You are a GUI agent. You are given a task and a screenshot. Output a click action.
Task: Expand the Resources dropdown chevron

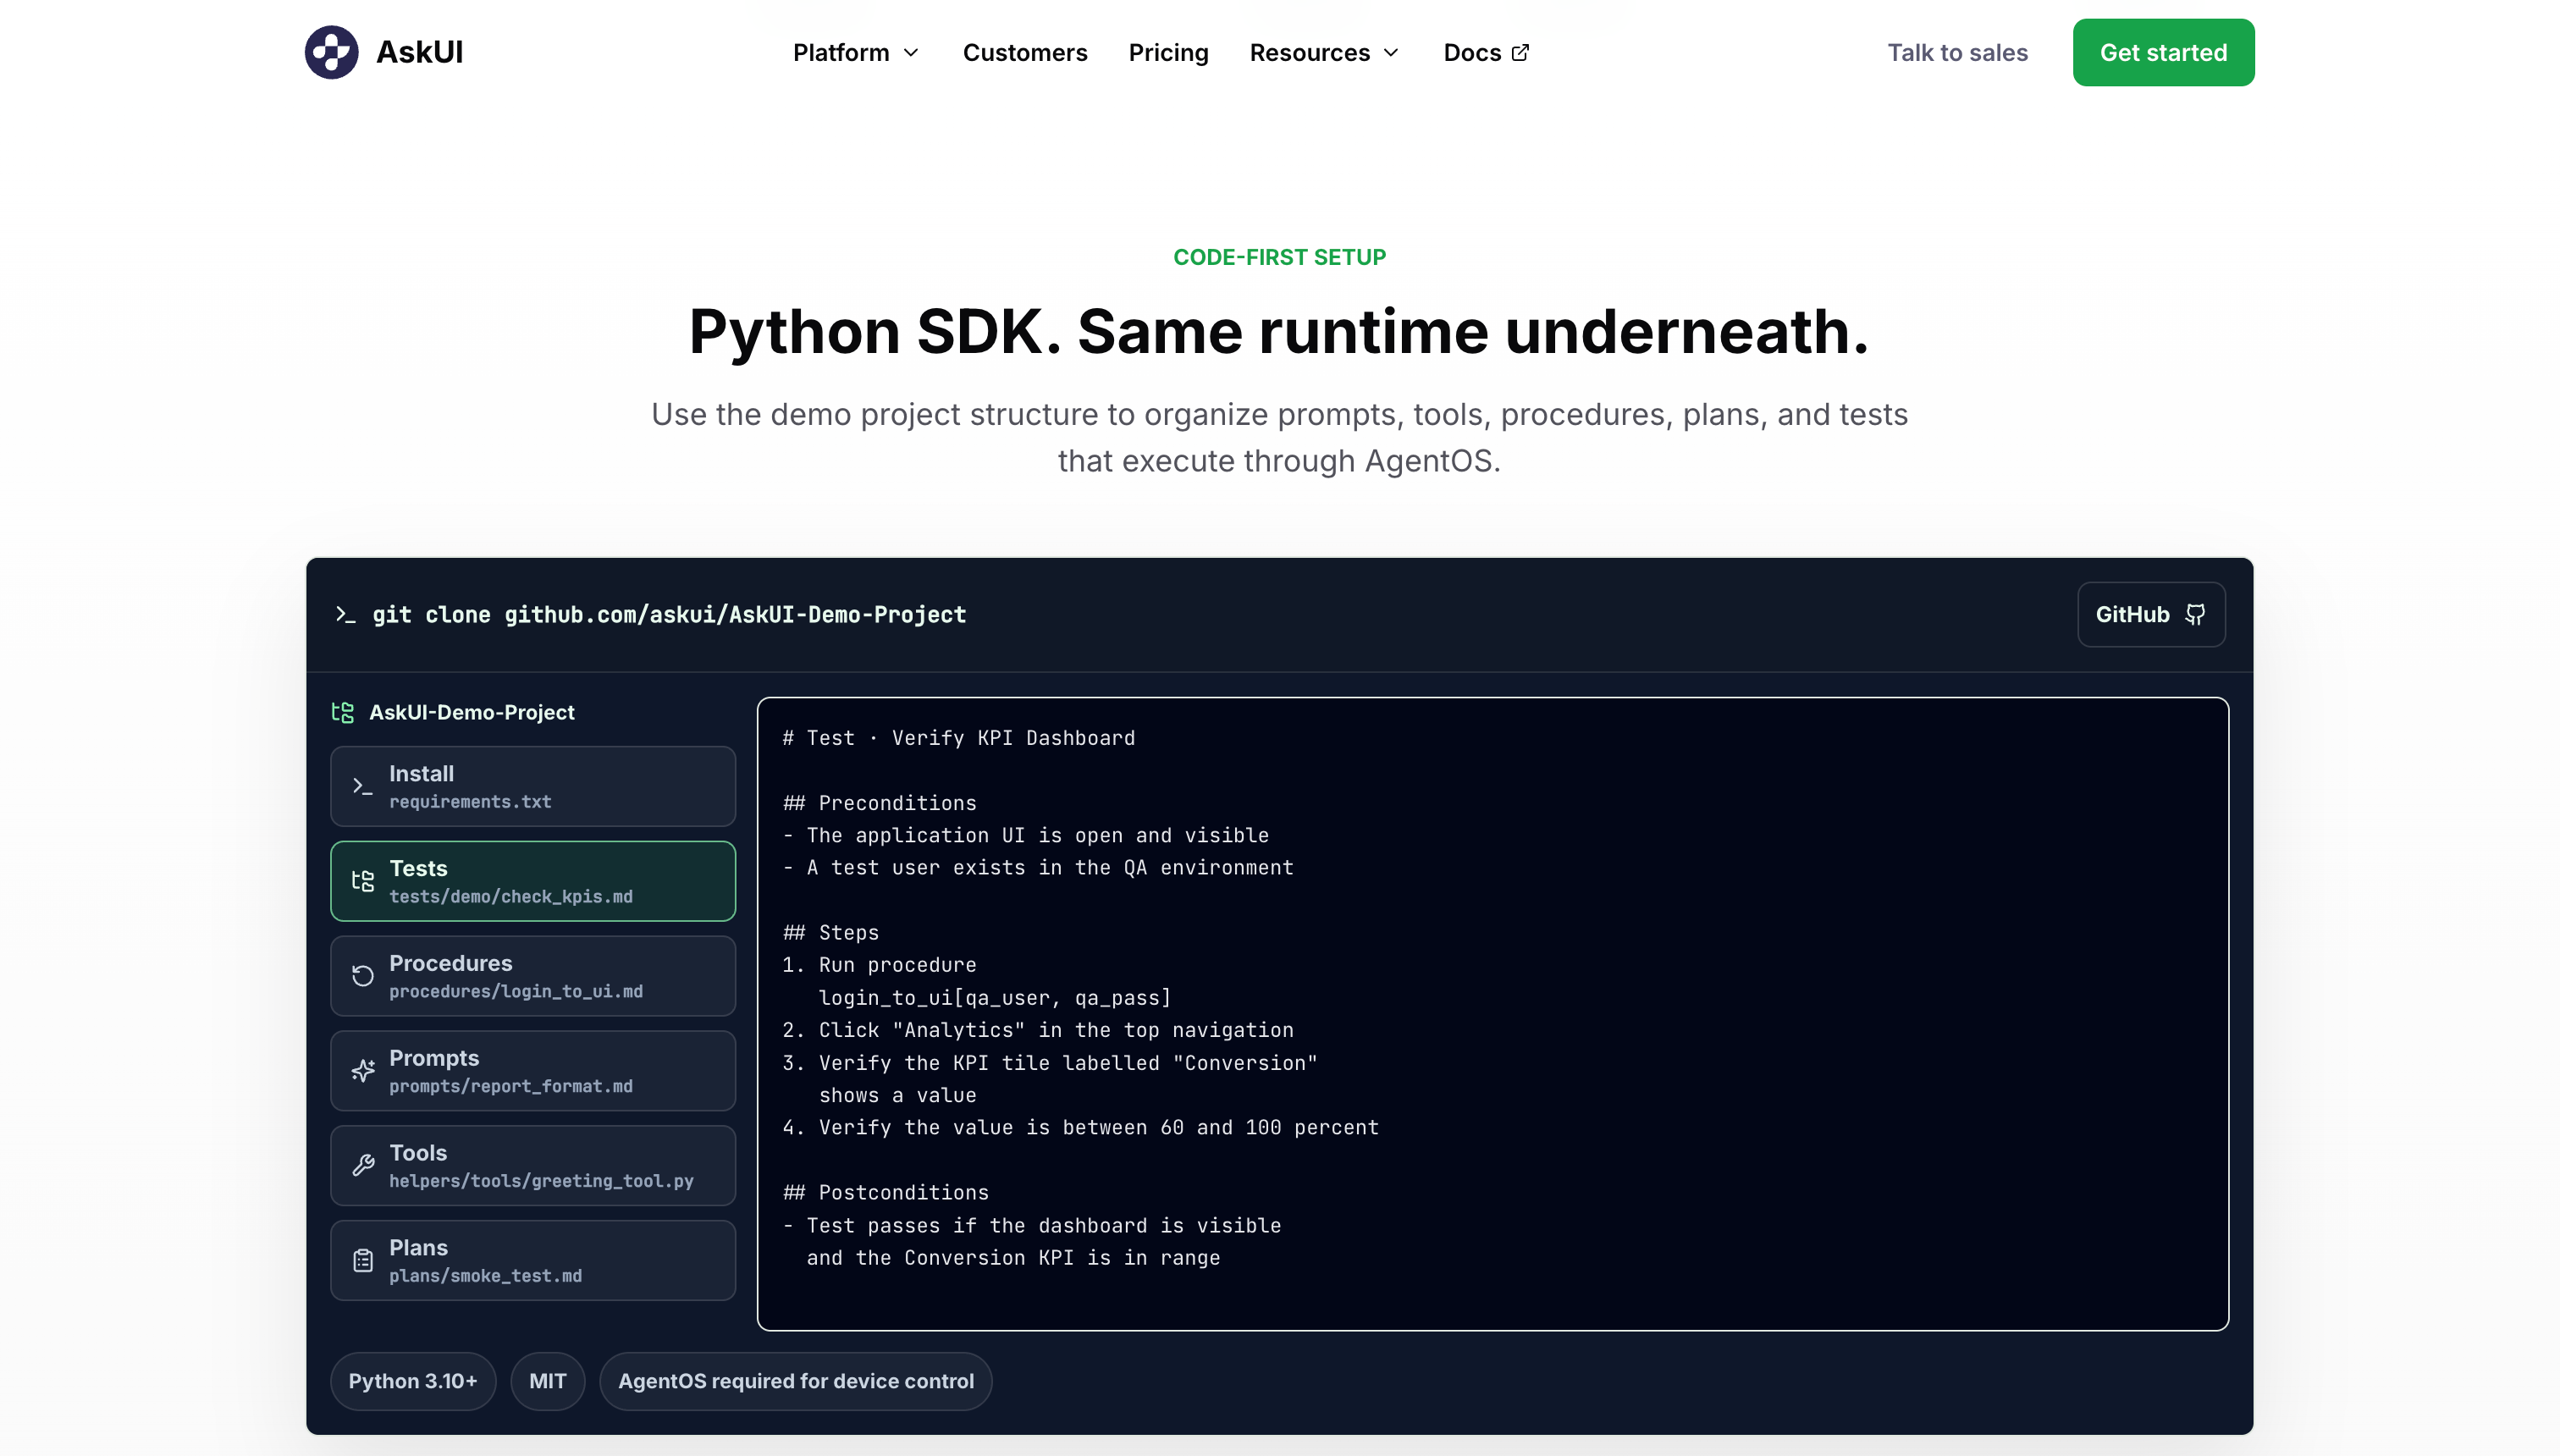click(x=1391, y=52)
